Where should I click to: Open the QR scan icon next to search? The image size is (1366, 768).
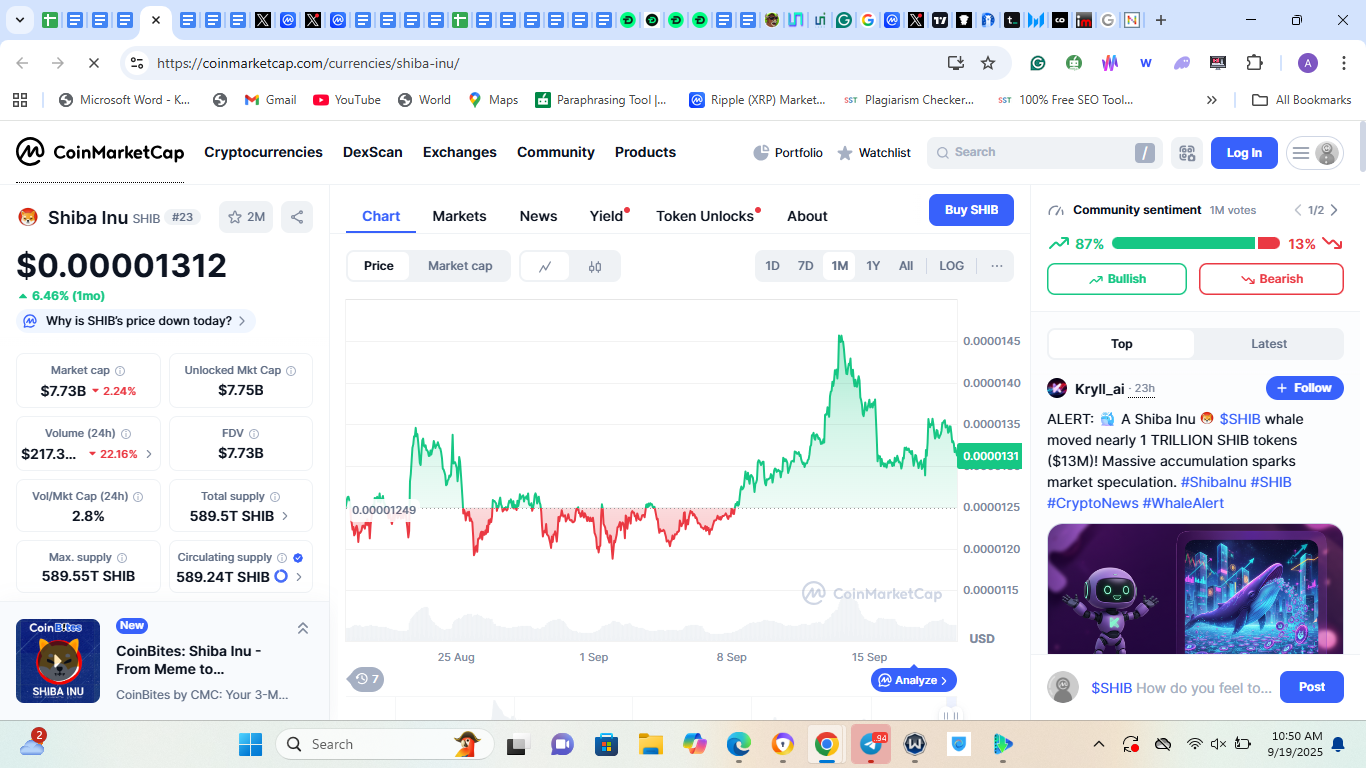[1187, 153]
